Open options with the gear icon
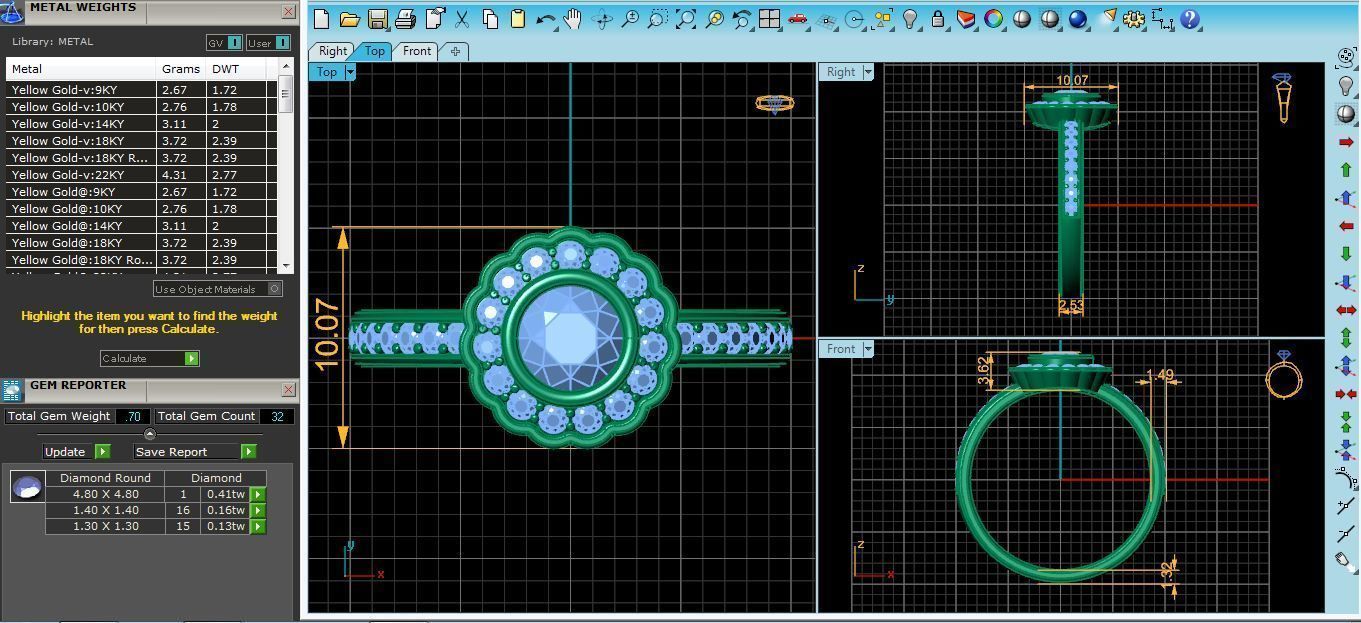This screenshot has width=1361, height=623. (x=1134, y=19)
